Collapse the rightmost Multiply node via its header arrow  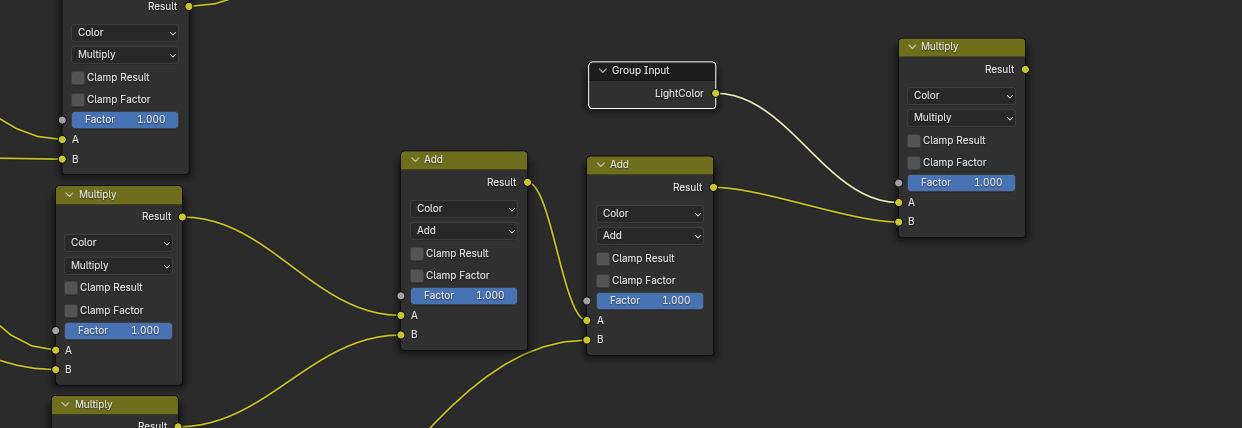coord(911,47)
